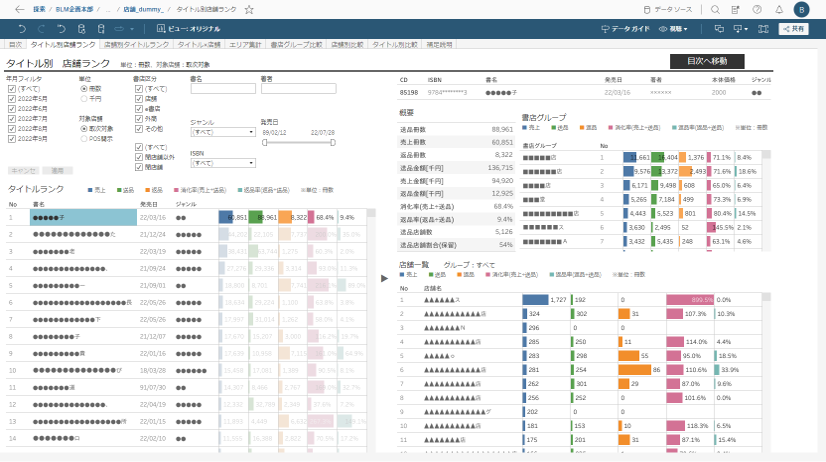Click the データソース icon in the header
826x462 pixels.
click(x=647, y=9)
